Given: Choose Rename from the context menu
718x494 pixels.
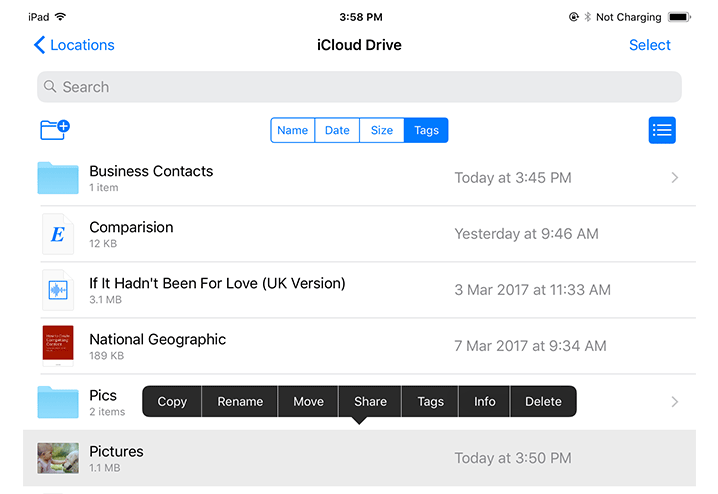Looking at the screenshot, I should coord(240,401).
